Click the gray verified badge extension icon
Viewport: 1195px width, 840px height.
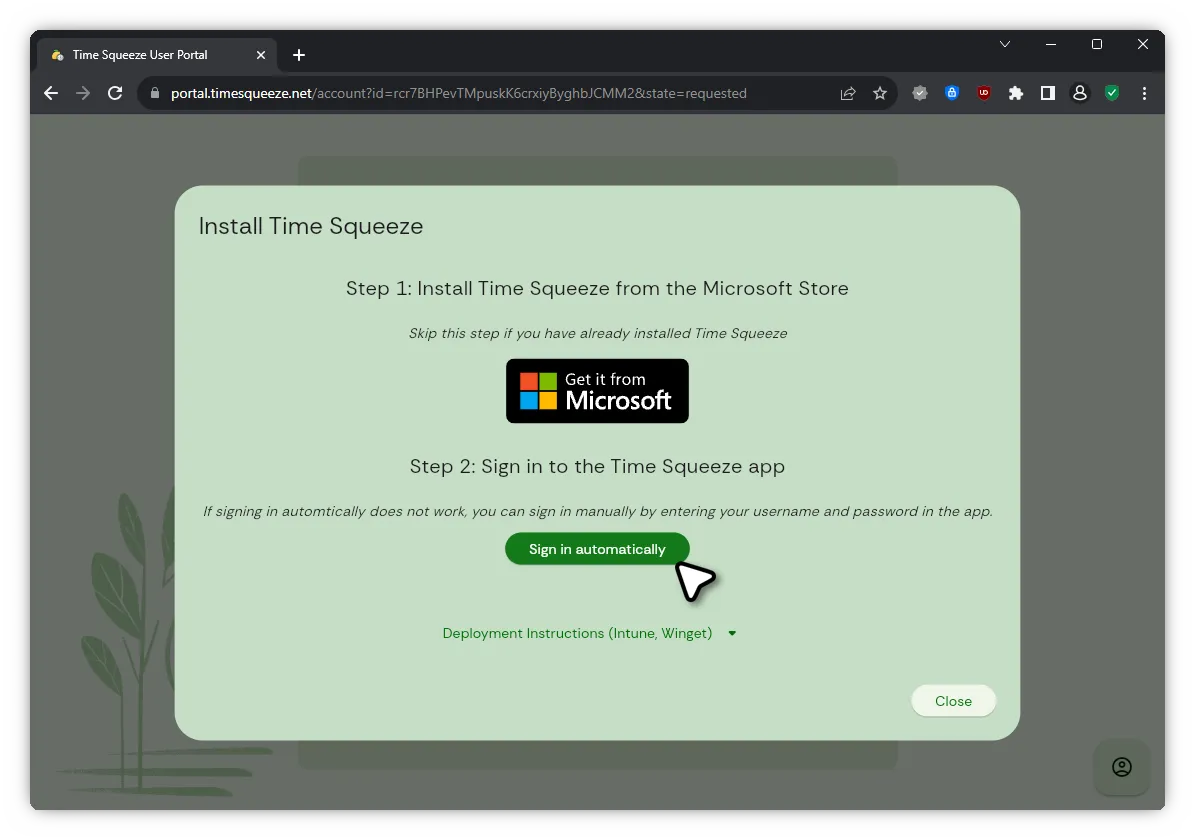pyautogui.click(x=920, y=93)
